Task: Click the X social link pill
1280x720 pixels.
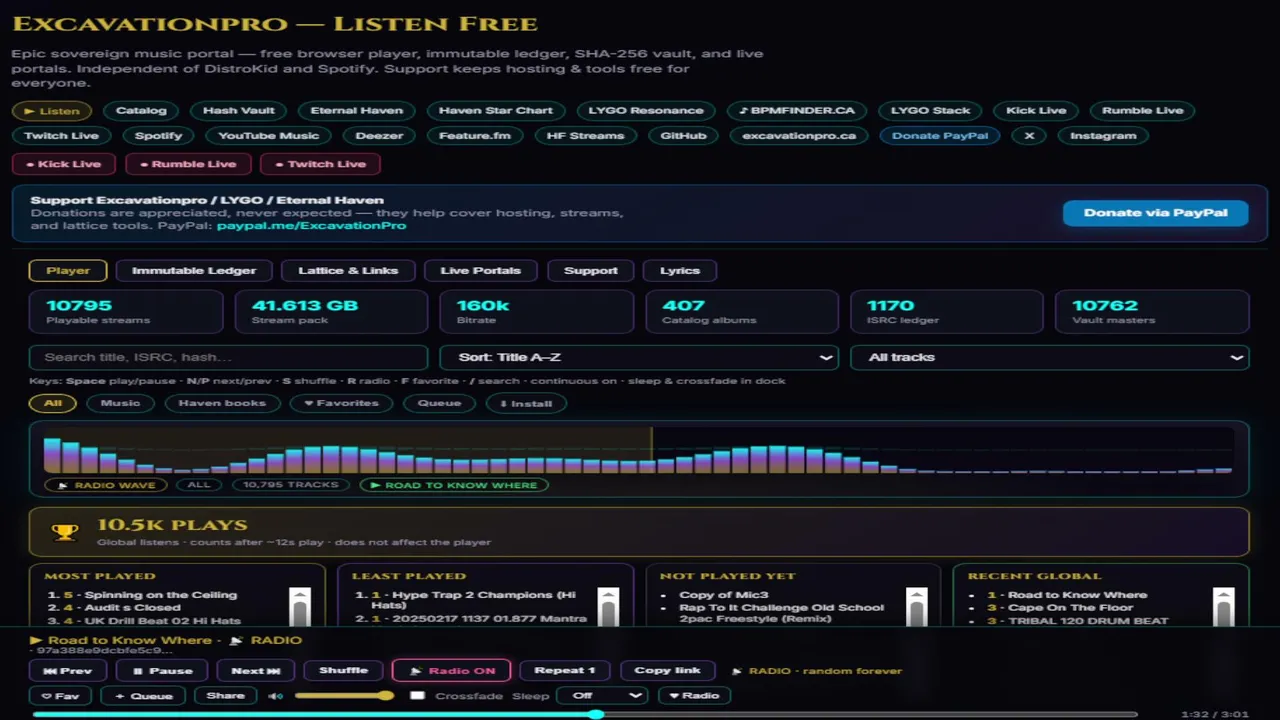Action: [1029, 136]
